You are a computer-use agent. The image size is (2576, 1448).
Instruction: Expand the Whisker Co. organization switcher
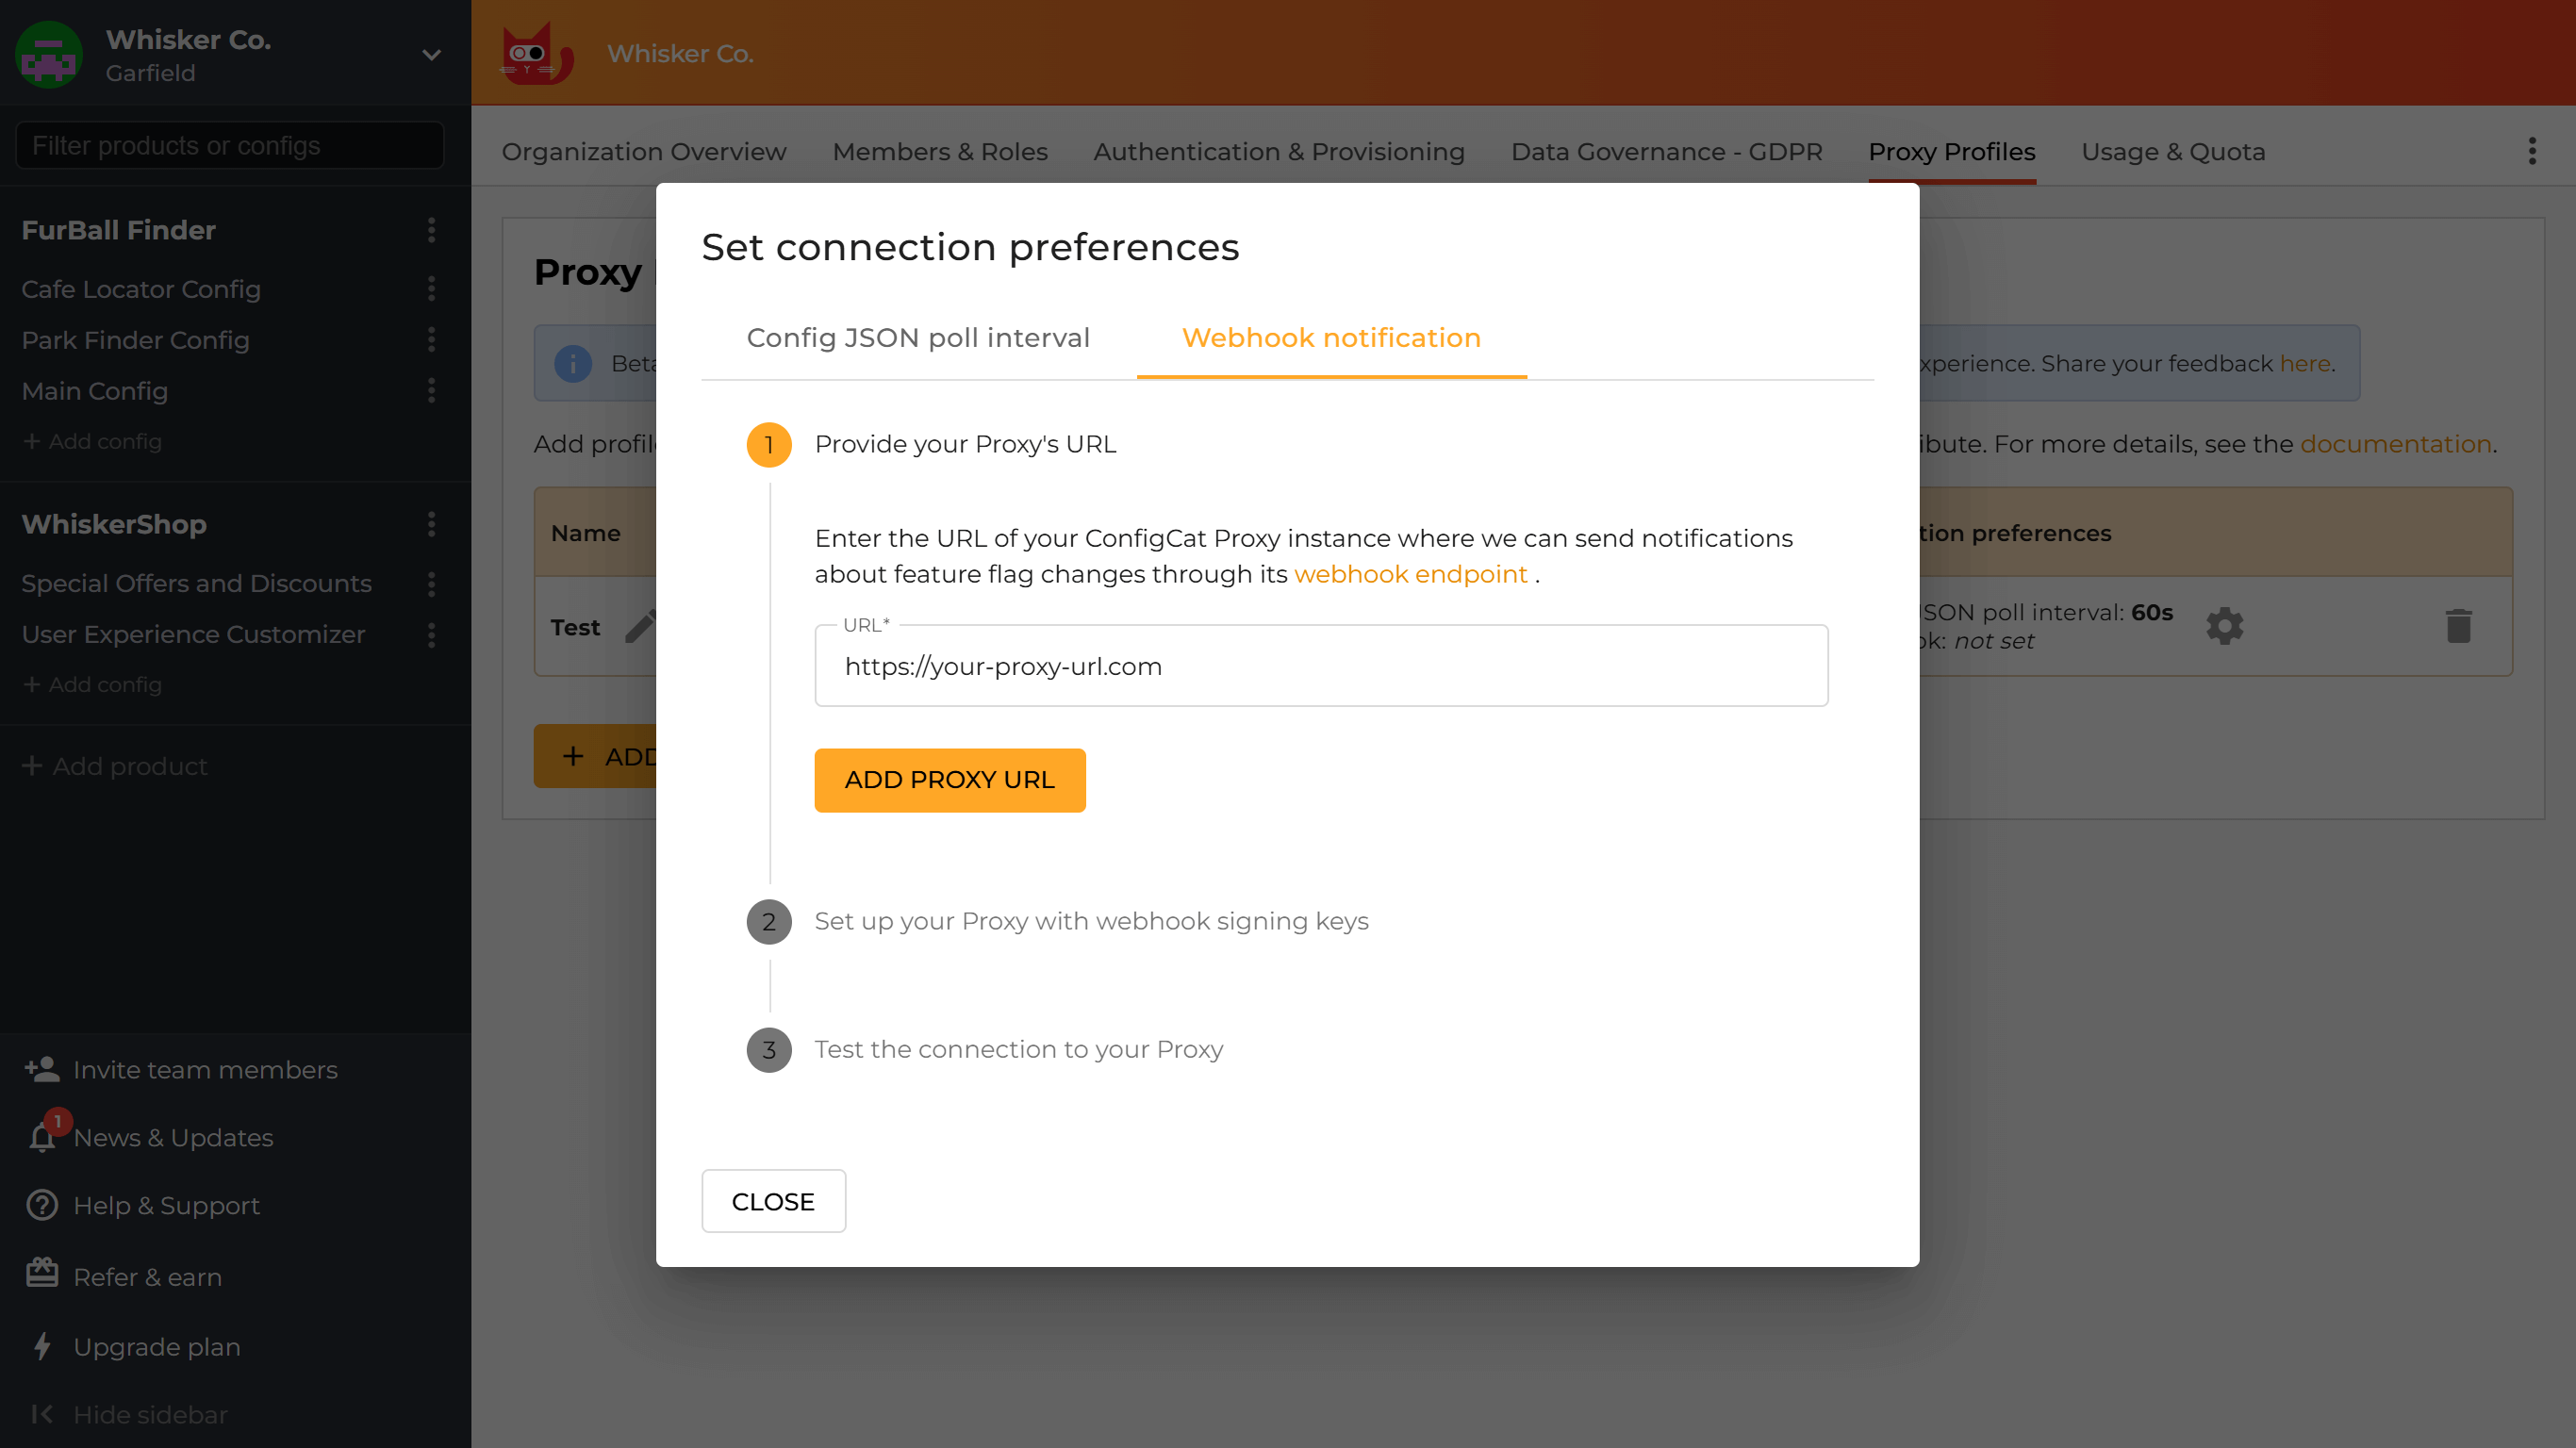coord(430,55)
